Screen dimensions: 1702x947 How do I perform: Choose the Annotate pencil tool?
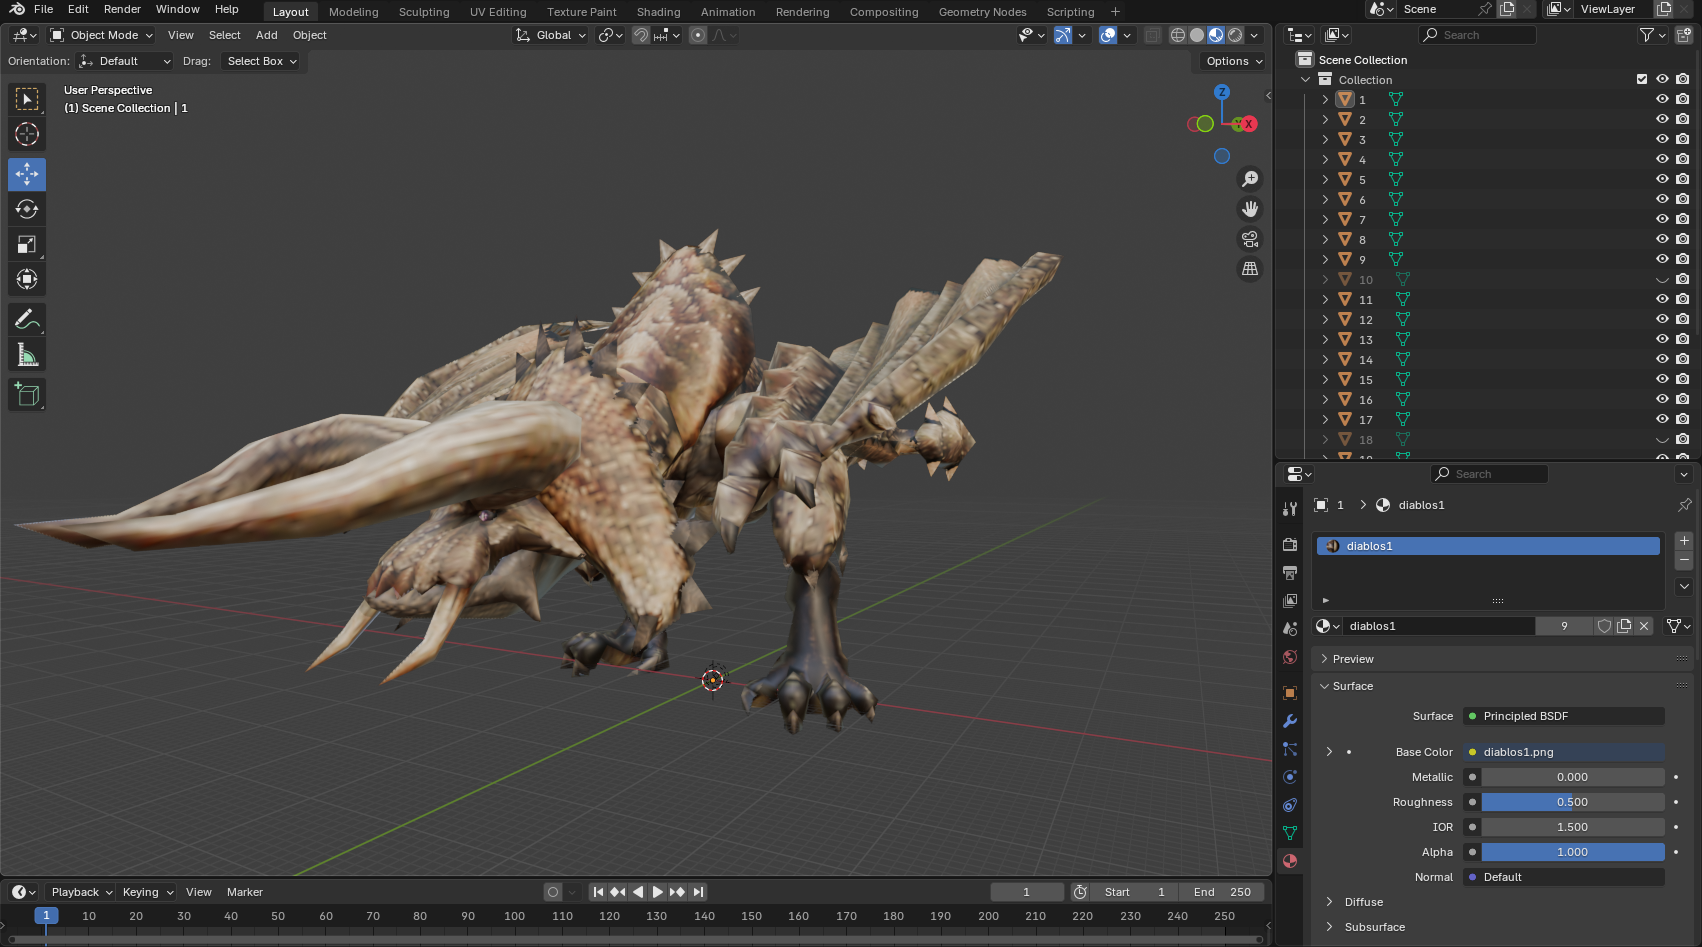click(x=27, y=320)
